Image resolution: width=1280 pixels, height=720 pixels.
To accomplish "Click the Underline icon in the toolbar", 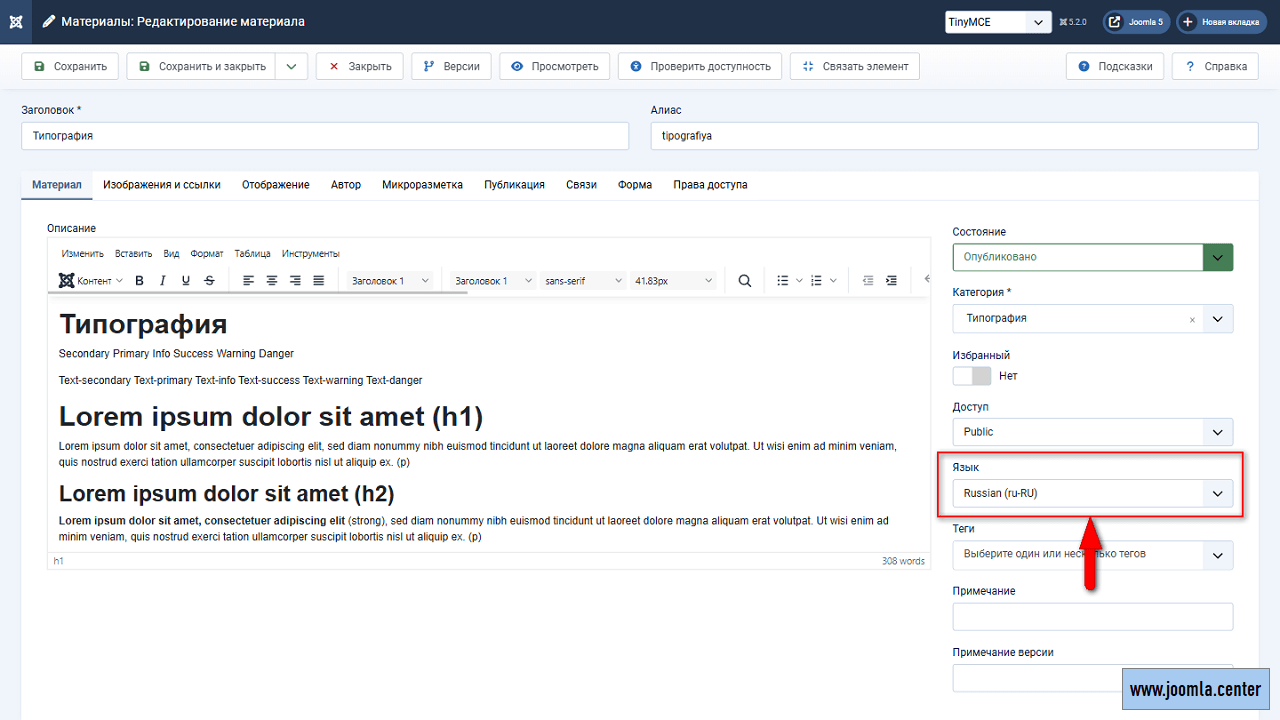I will [x=186, y=281].
